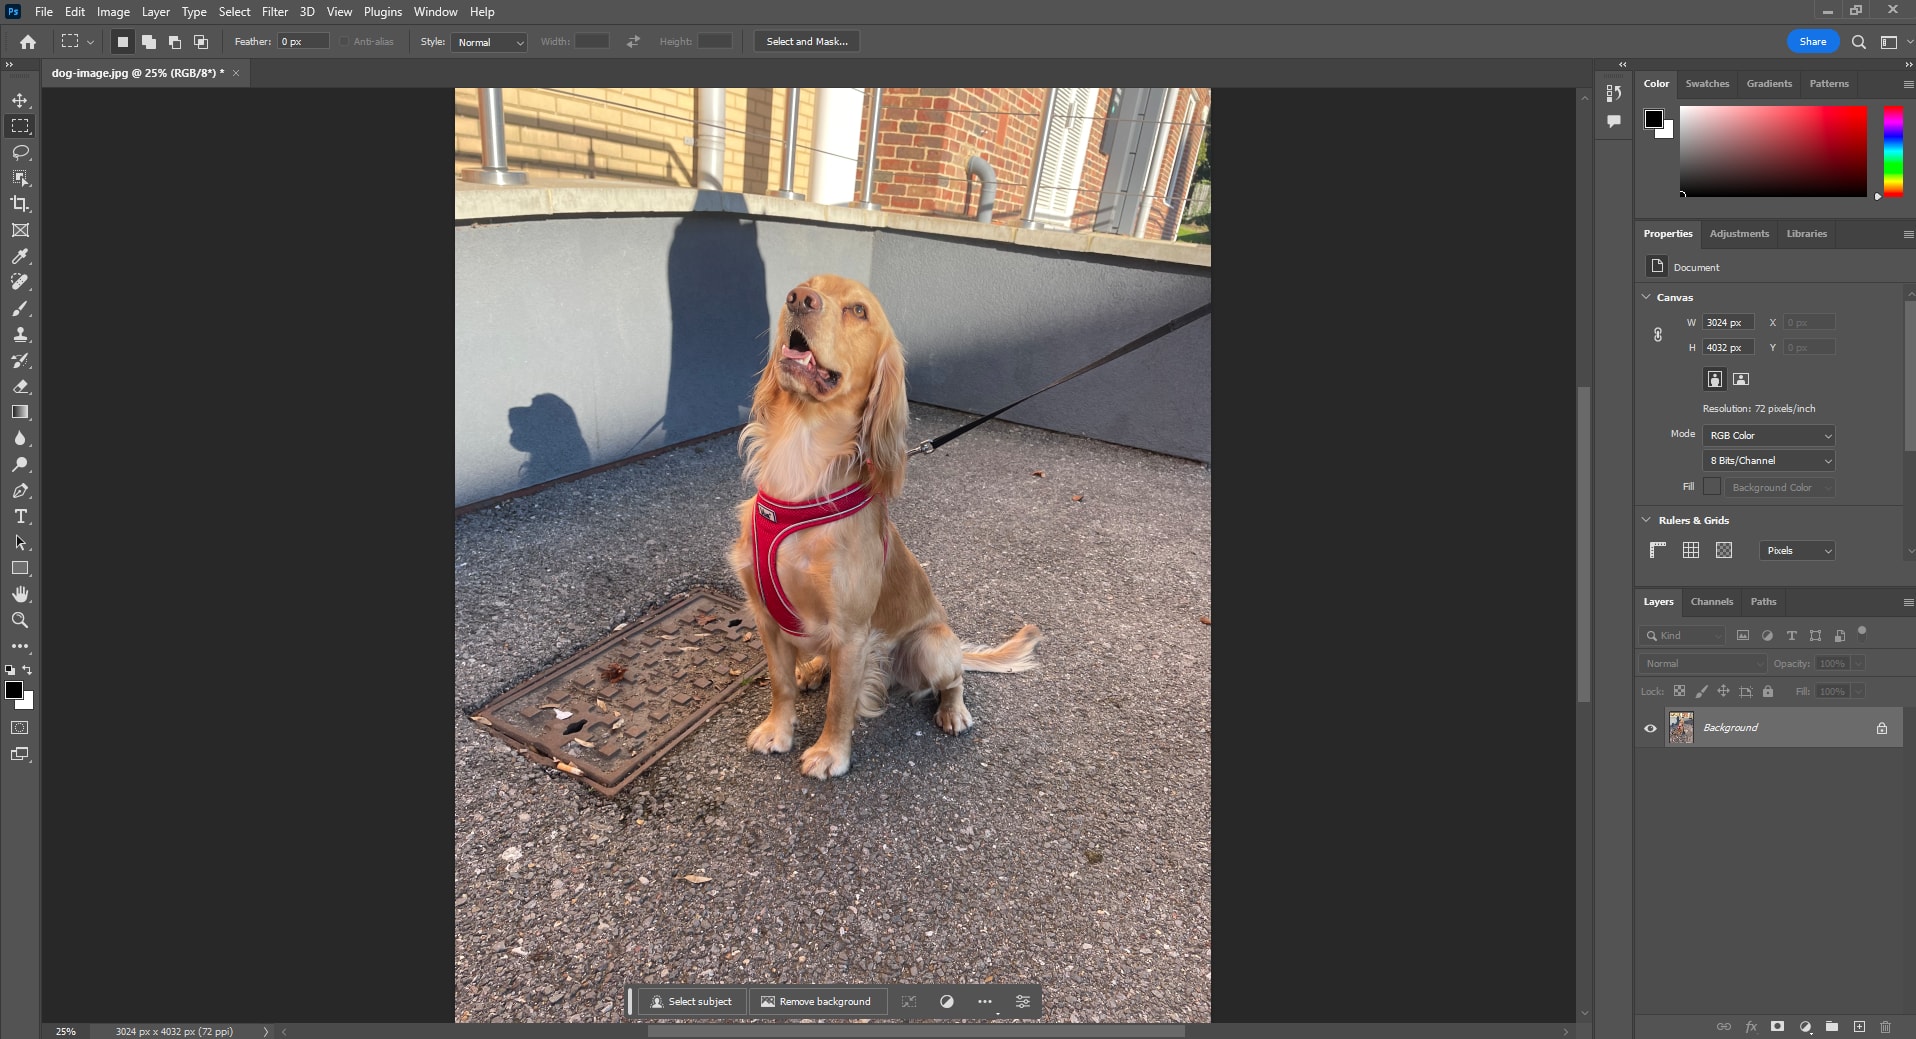Toggle the canvas width-height link constraint
1916x1039 pixels.
tap(1657, 335)
